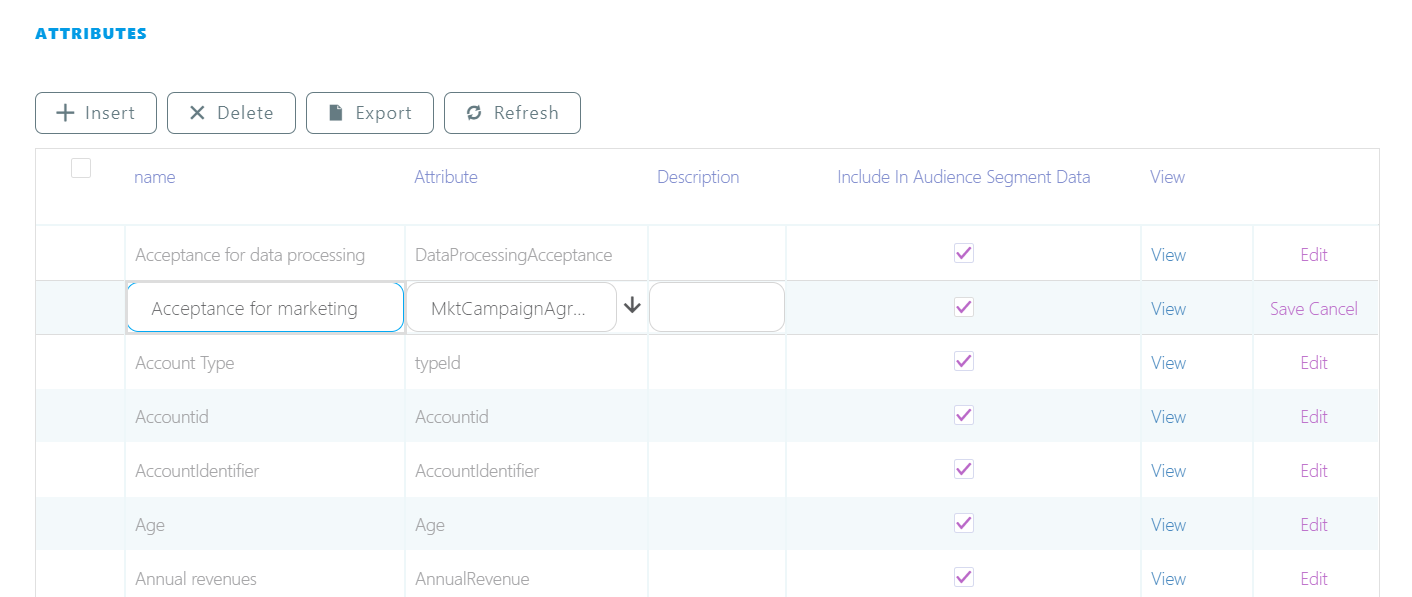
Task: Click the MktCampaignAgr attribute combo box
Action: coord(511,308)
